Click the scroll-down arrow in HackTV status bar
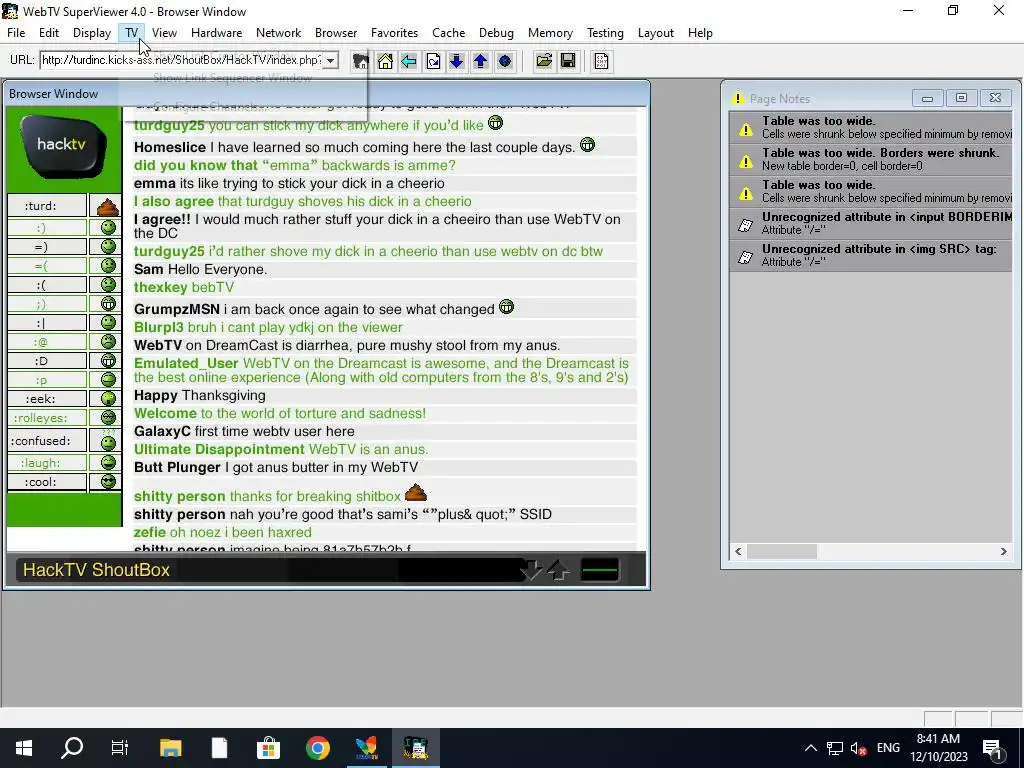Screen dimensions: 1024x768 tap(532, 570)
